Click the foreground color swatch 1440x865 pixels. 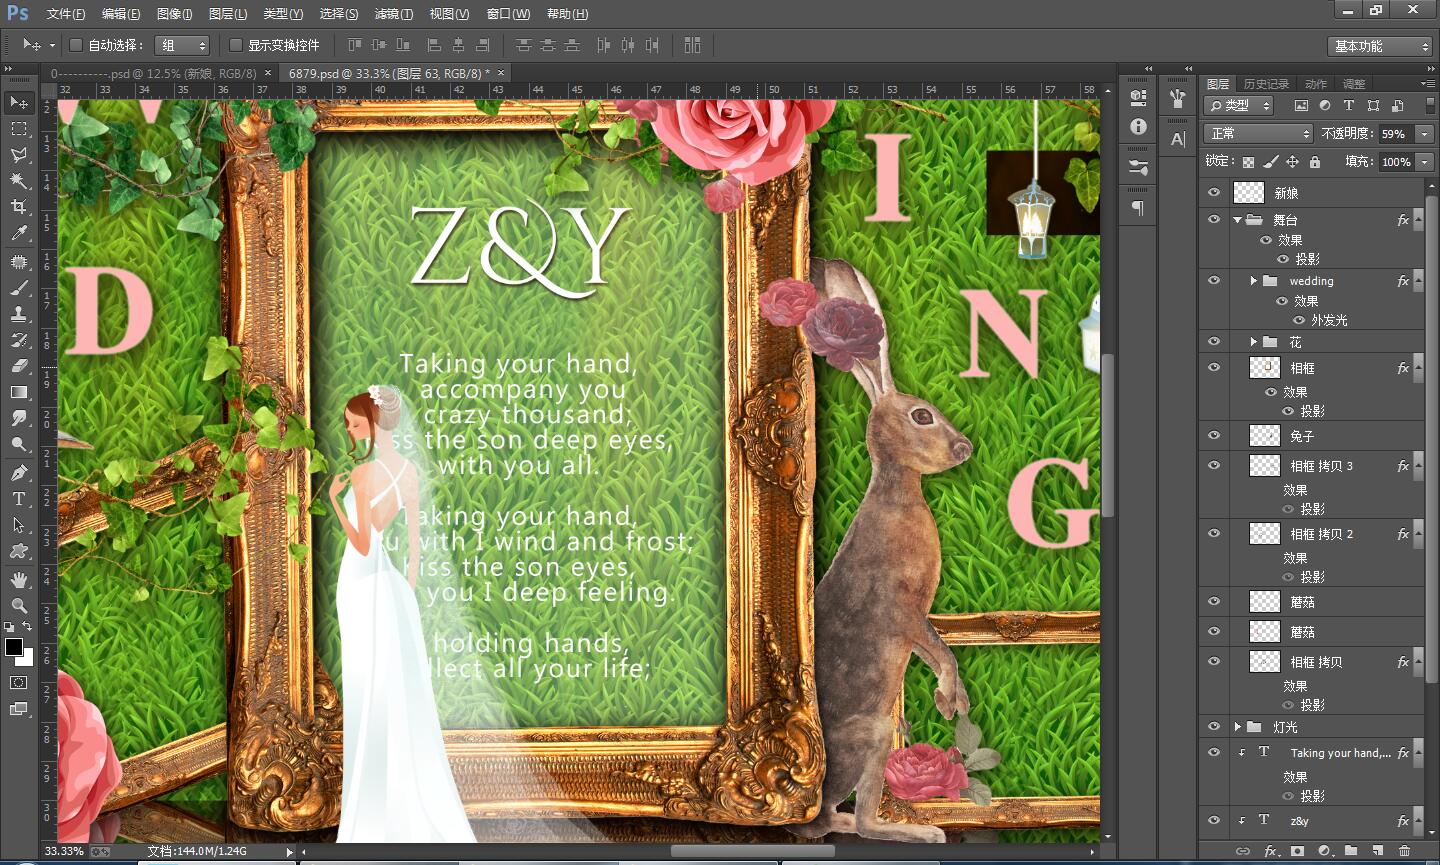point(14,647)
